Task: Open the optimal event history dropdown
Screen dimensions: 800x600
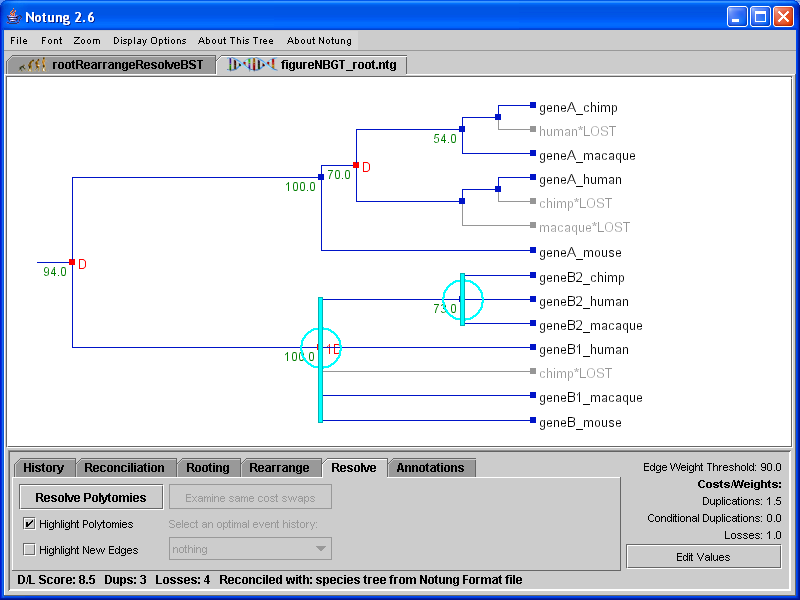Action: click(x=250, y=548)
